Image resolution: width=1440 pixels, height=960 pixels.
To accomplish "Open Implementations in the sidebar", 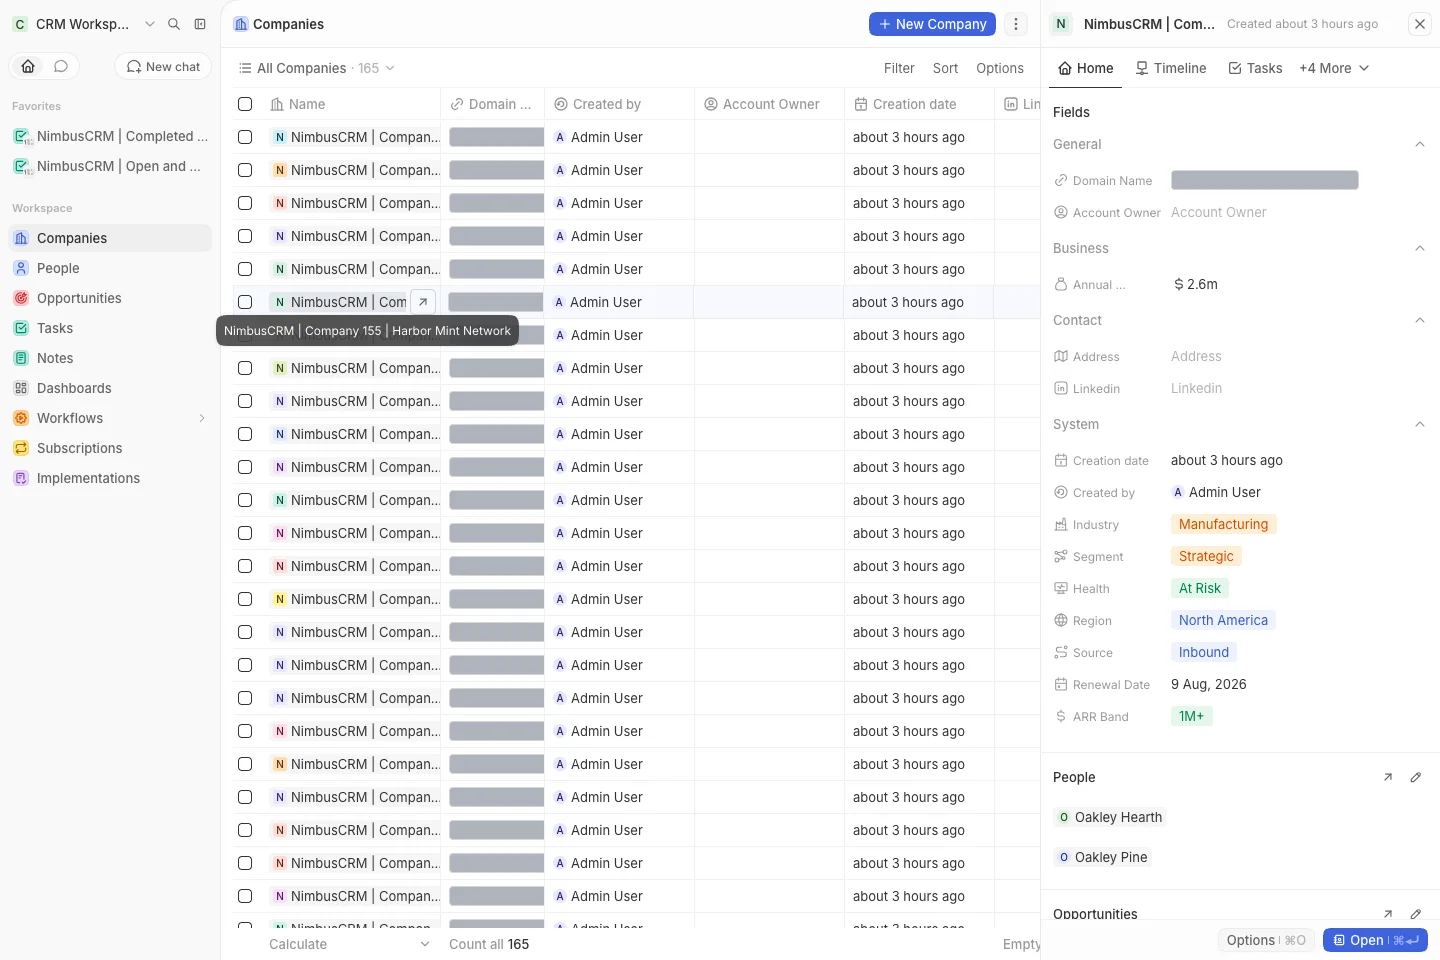I will (110, 478).
